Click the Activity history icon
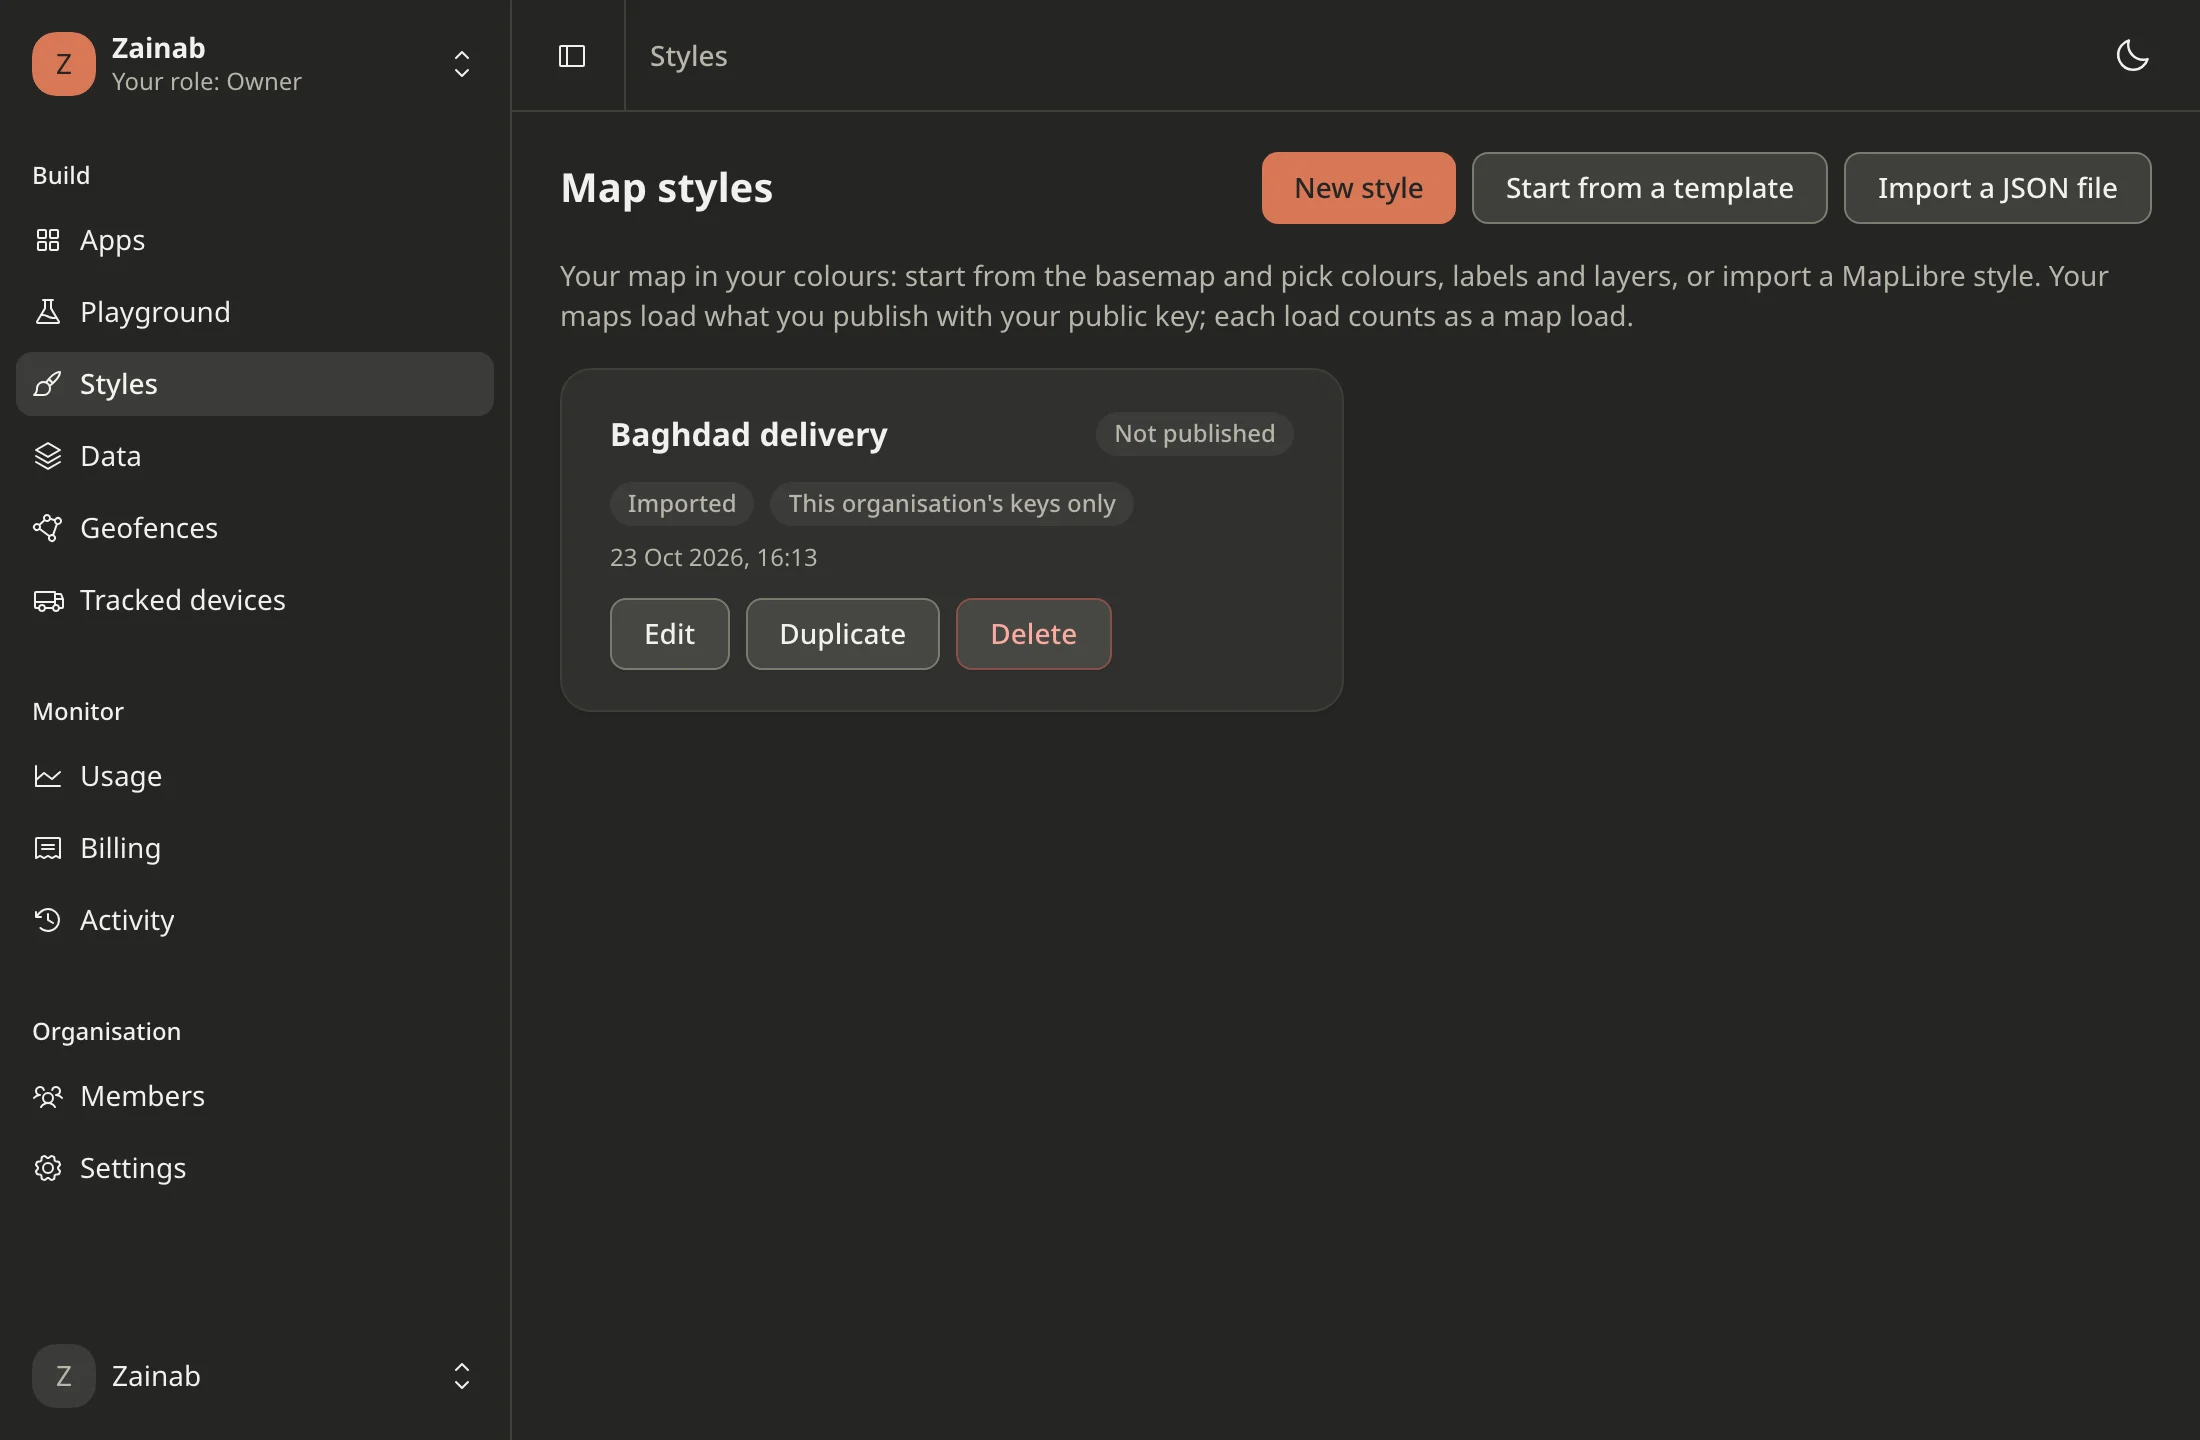2200x1440 pixels. 48,920
